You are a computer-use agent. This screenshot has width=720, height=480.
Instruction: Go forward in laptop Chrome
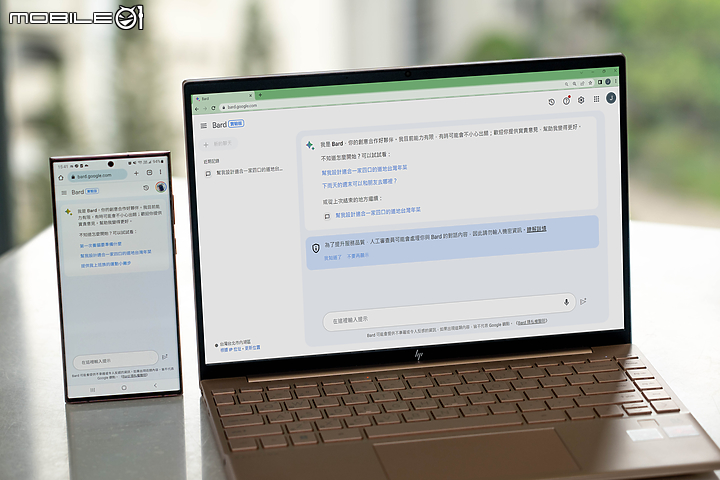pos(205,108)
